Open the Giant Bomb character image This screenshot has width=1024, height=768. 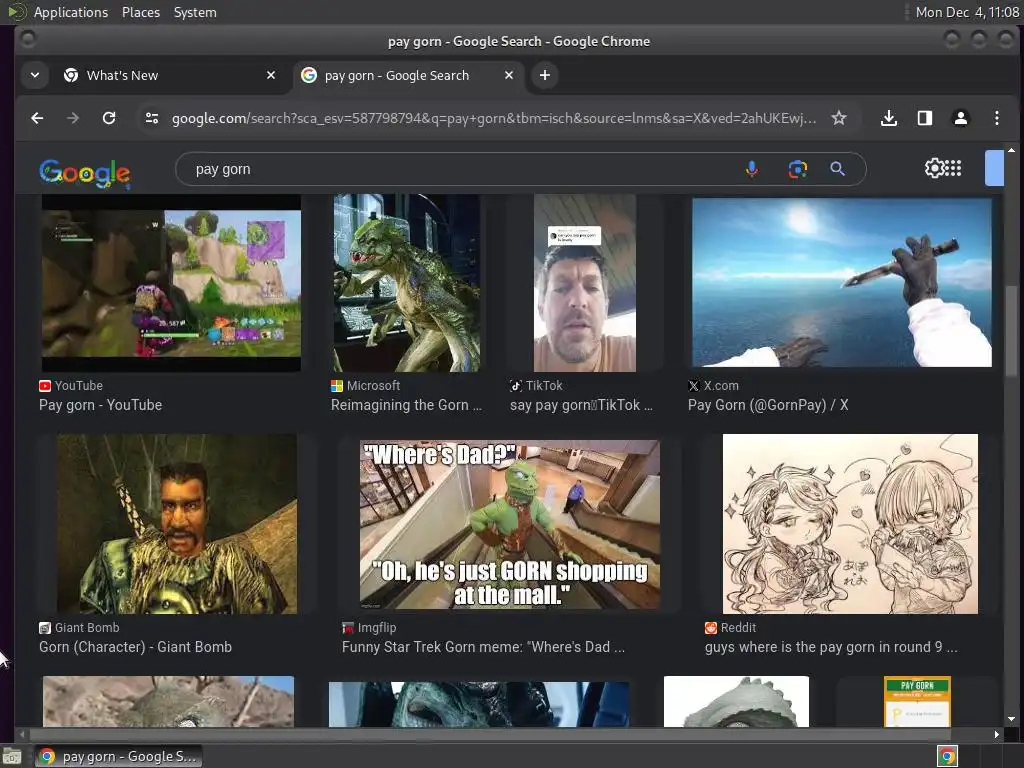click(x=177, y=524)
